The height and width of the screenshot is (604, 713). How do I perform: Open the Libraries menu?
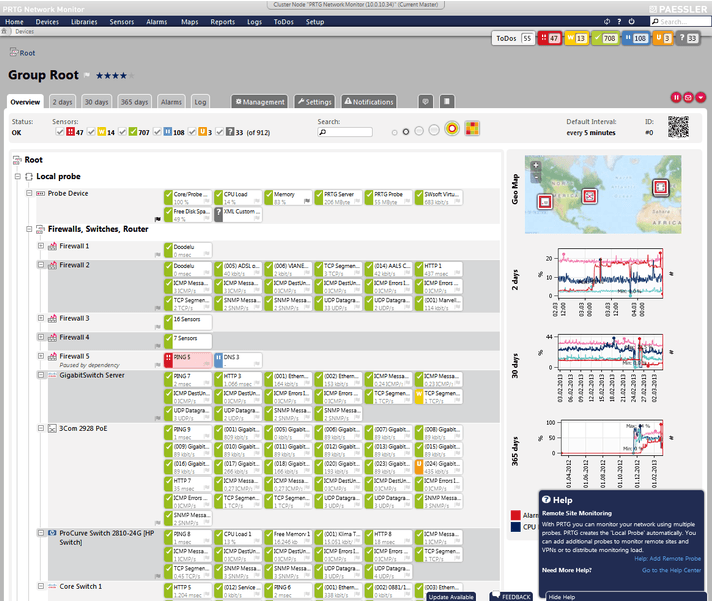84,22
